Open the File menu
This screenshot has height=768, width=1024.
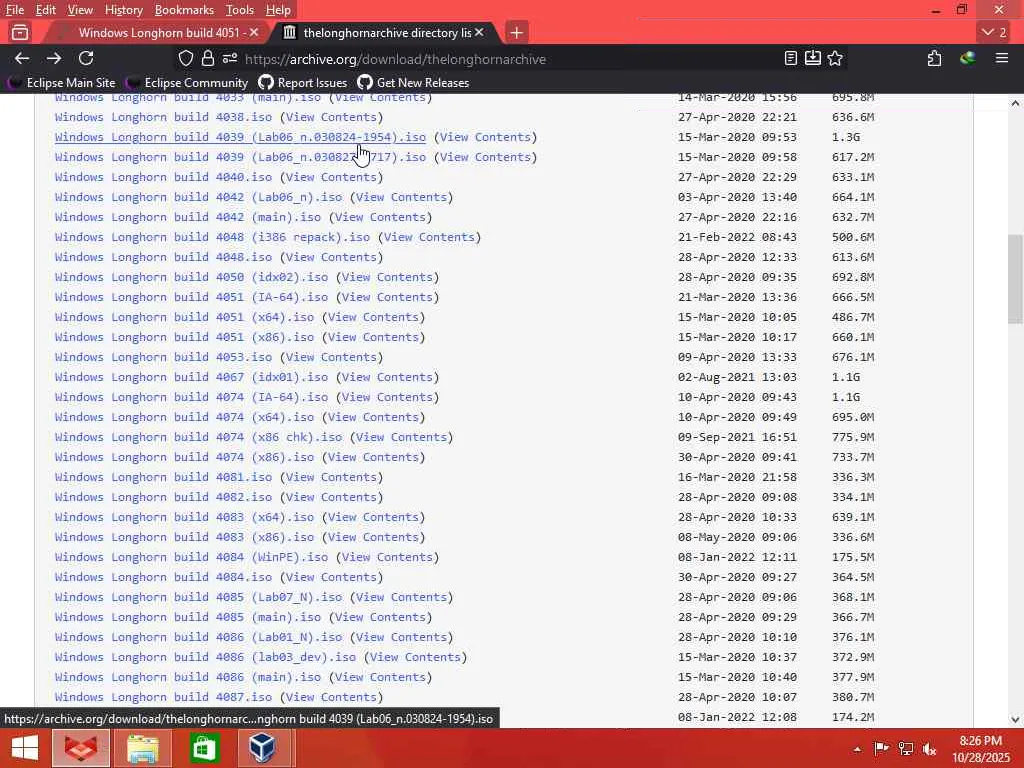[x=15, y=10]
